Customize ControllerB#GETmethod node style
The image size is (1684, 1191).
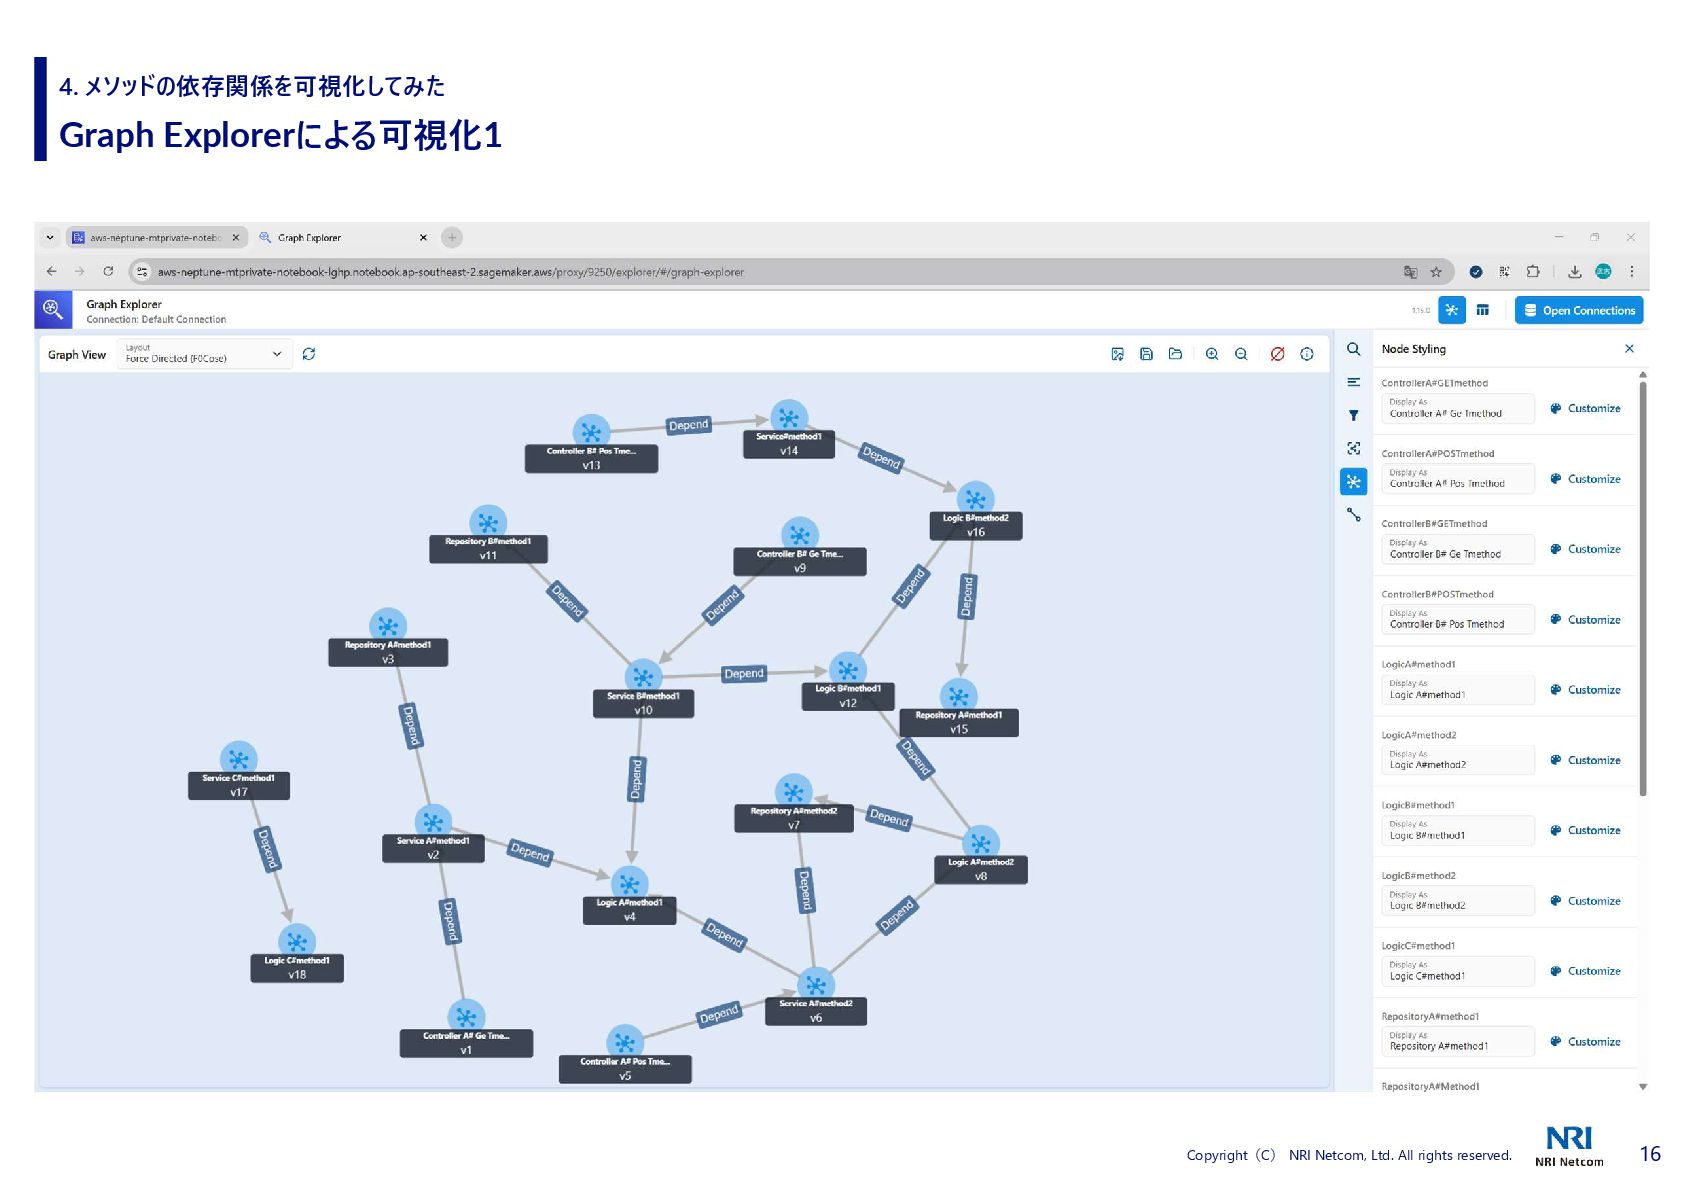(1585, 549)
